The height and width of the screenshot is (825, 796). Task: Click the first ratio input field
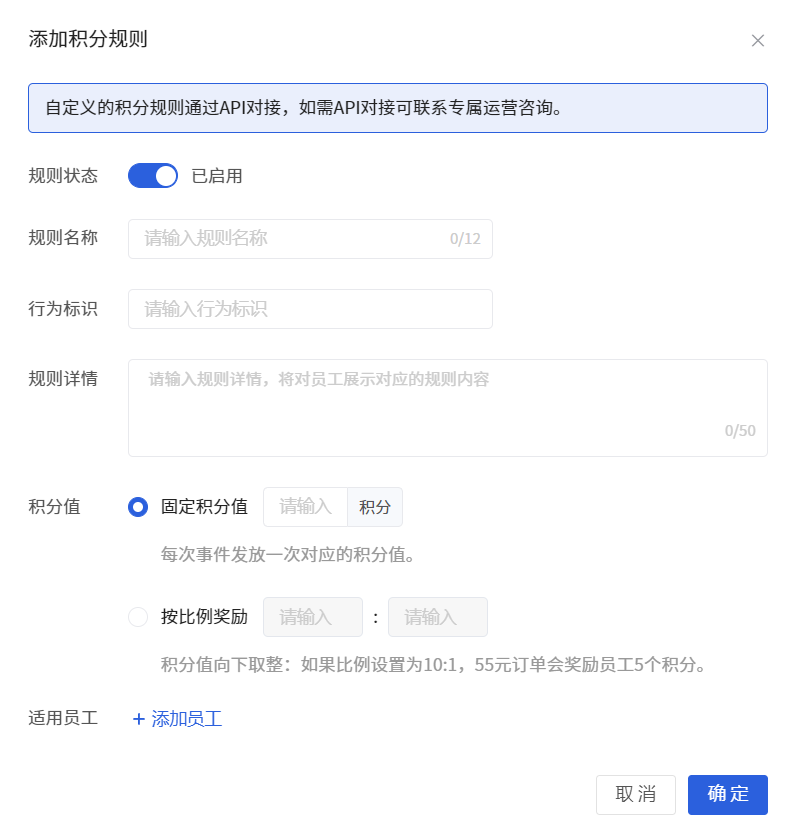313,617
